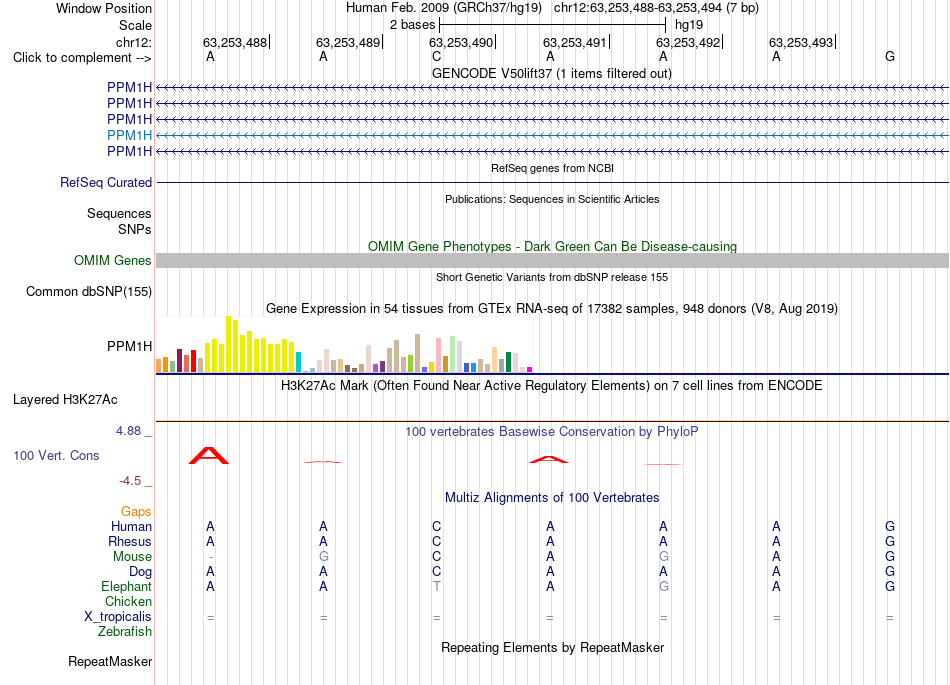Click the Common dbSNP(155) track label
The height and width of the screenshot is (685, 950).
pyautogui.click(x=89, y=291)
